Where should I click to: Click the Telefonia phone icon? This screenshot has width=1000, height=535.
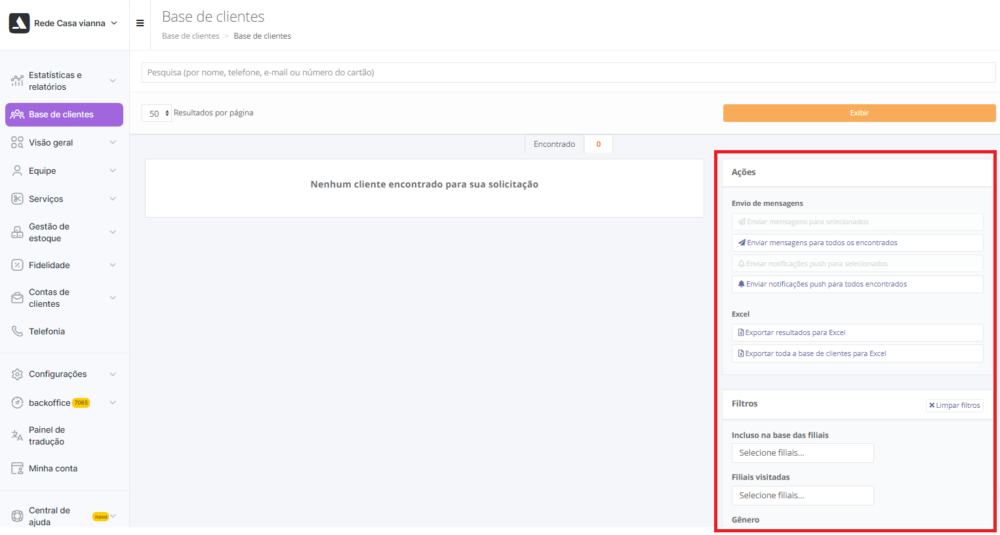coord(17,332)
